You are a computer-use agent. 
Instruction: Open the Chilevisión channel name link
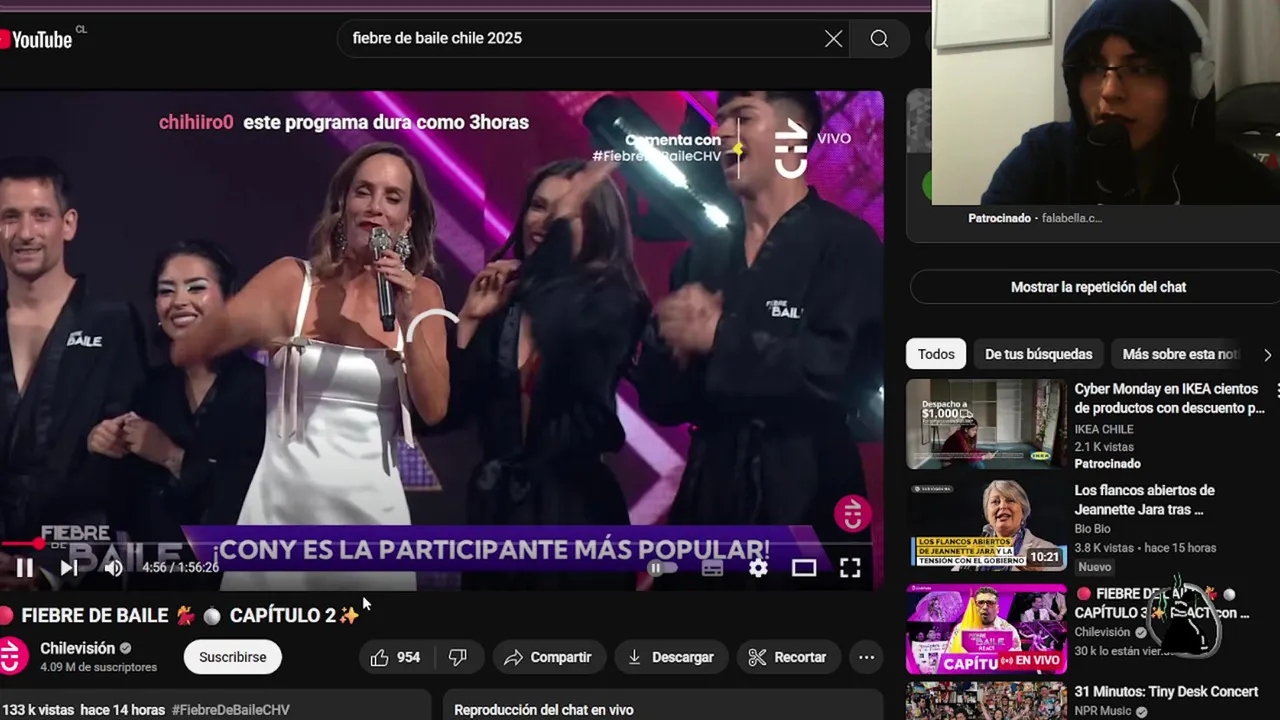(77, 648)
